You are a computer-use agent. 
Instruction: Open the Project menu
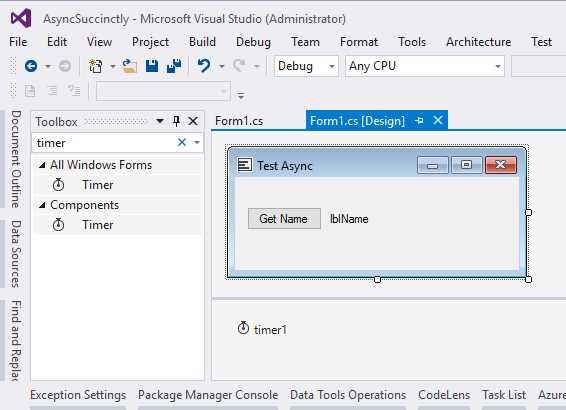[x=150, y=42]
